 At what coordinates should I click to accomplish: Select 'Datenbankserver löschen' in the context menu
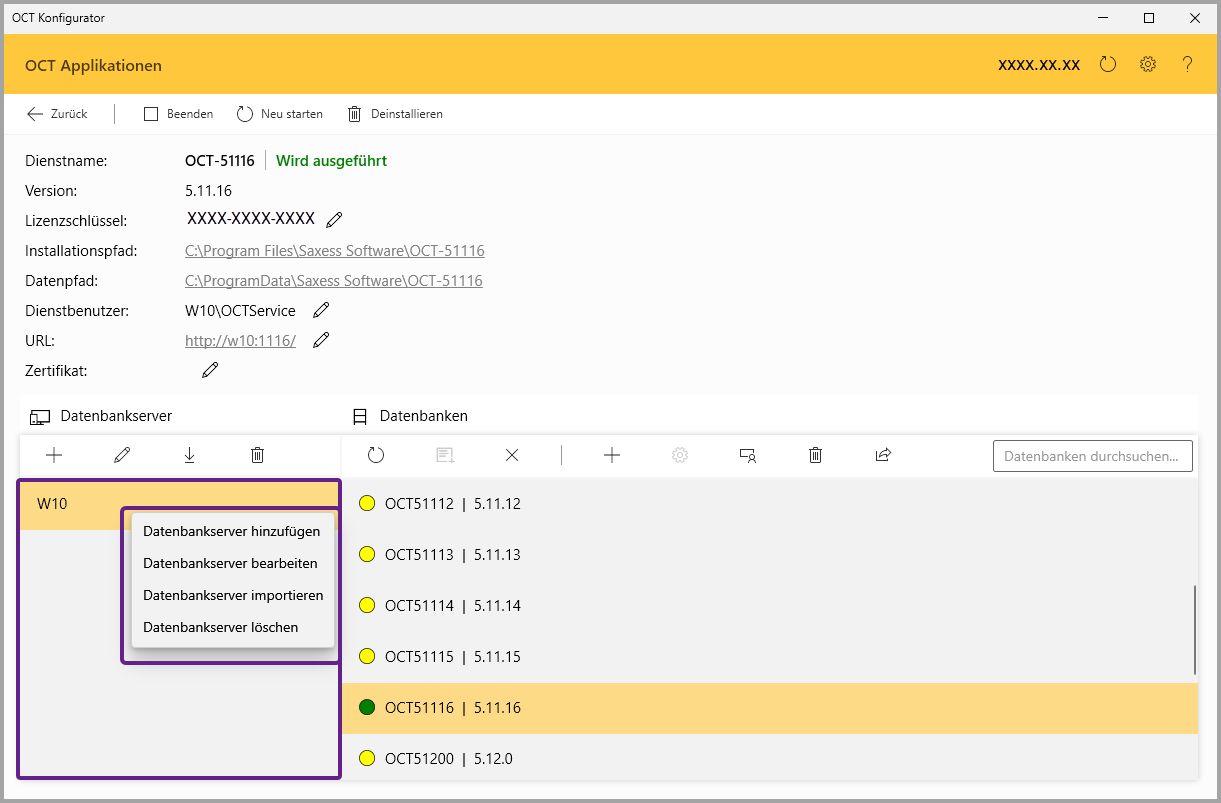click(x=220, y=628)
